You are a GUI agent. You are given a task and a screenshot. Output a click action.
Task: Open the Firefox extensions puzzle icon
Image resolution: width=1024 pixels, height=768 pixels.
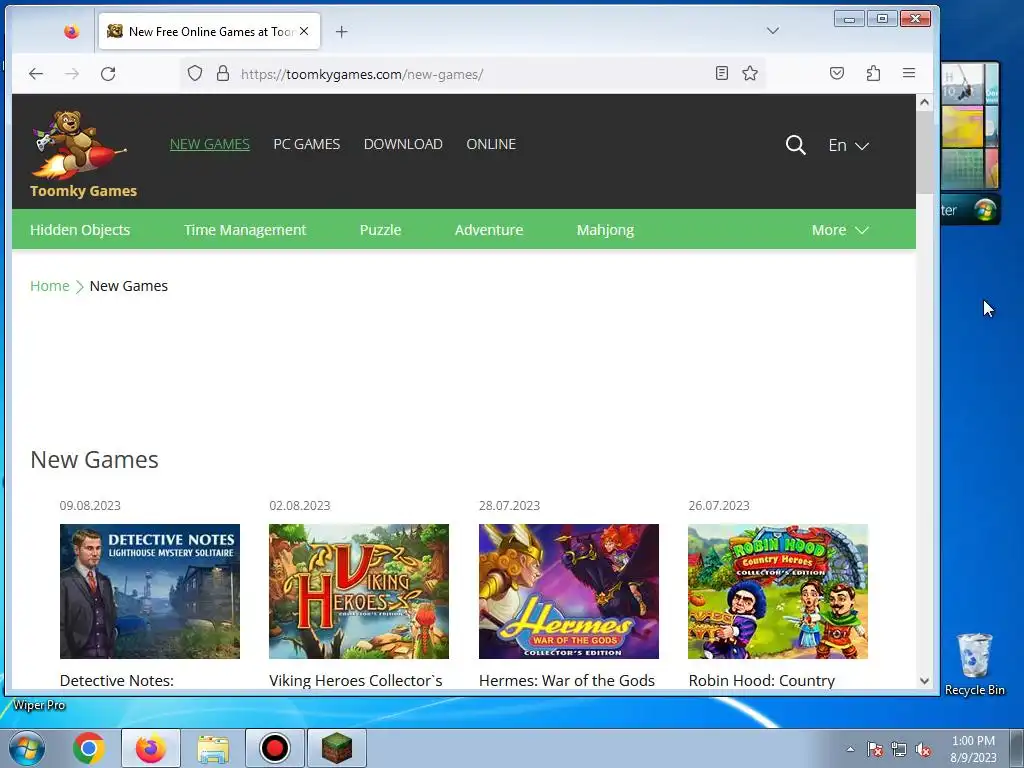tap(873, 73)
